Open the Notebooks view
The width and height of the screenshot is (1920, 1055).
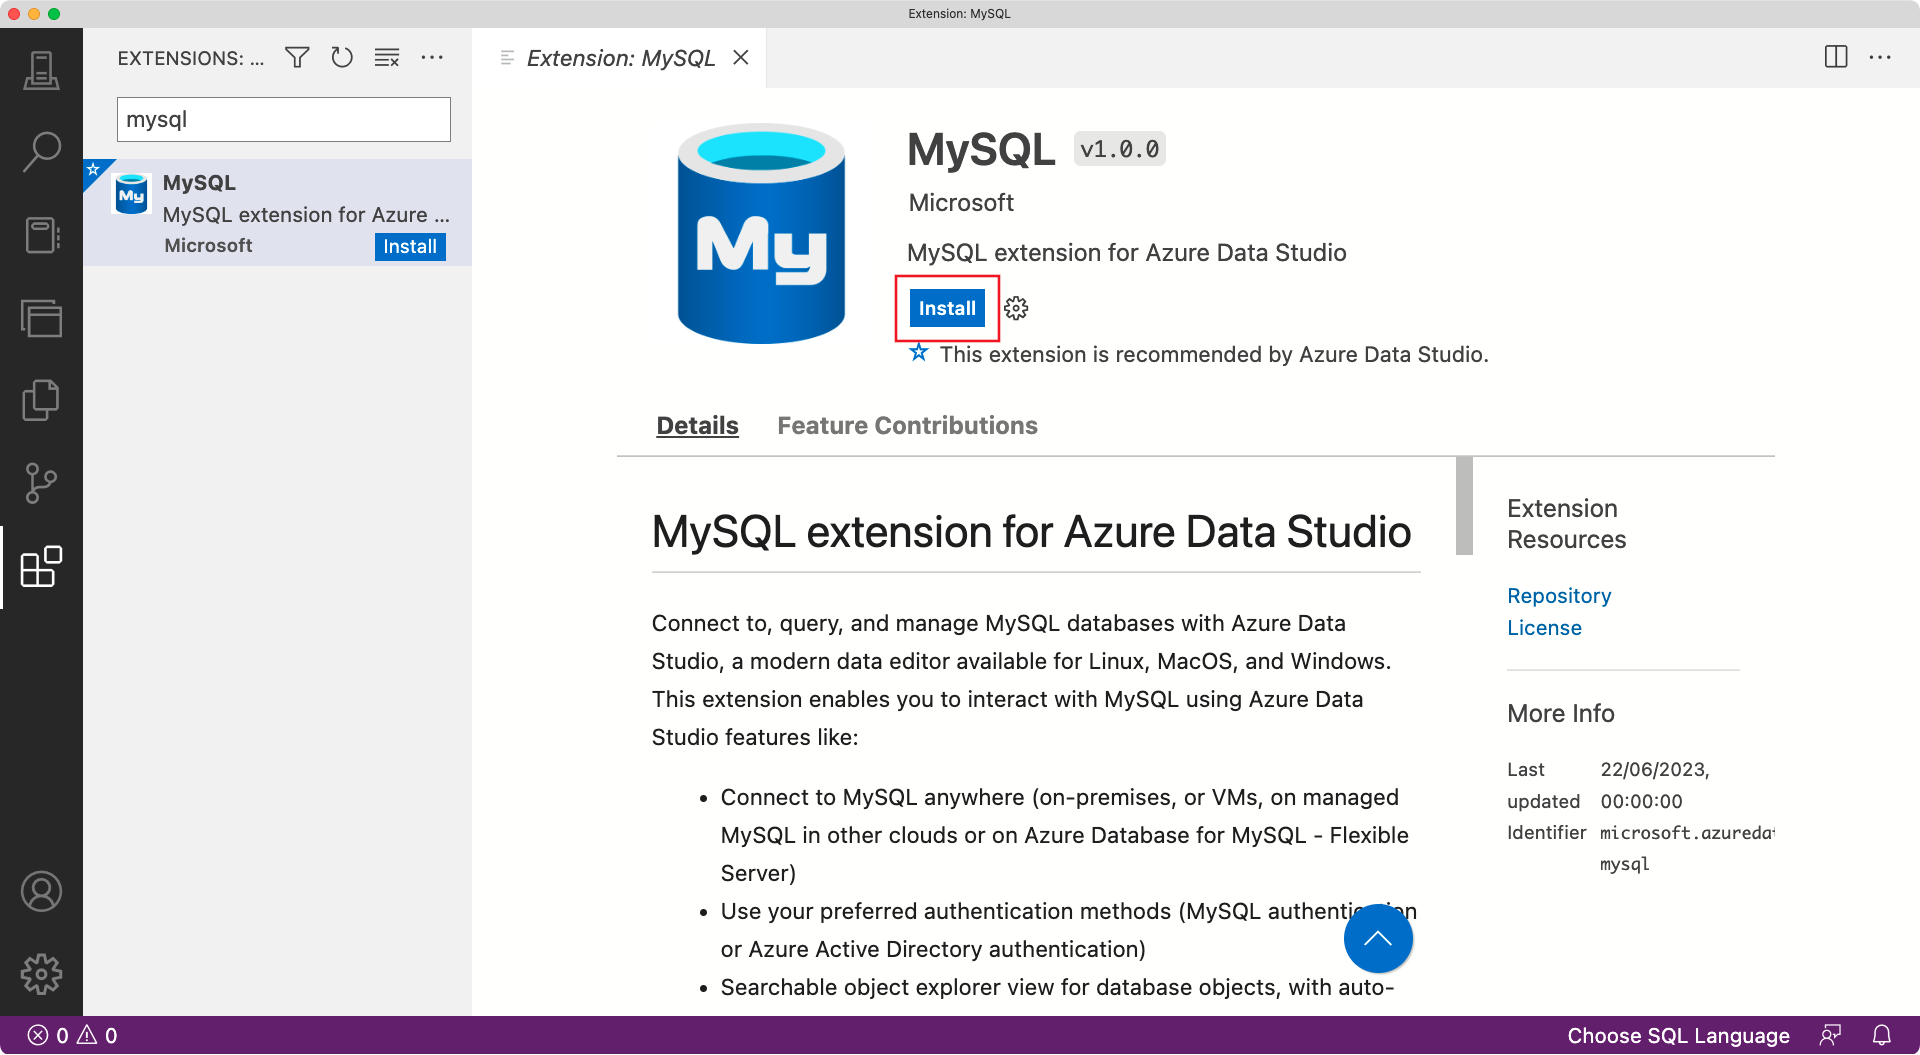(41, 235)
